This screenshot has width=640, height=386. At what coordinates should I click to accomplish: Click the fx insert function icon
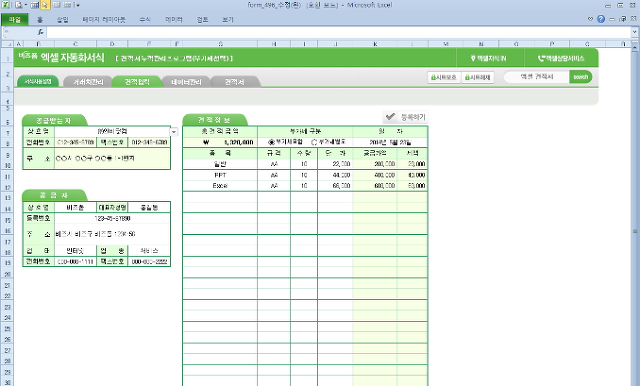[x=40, y=32]
